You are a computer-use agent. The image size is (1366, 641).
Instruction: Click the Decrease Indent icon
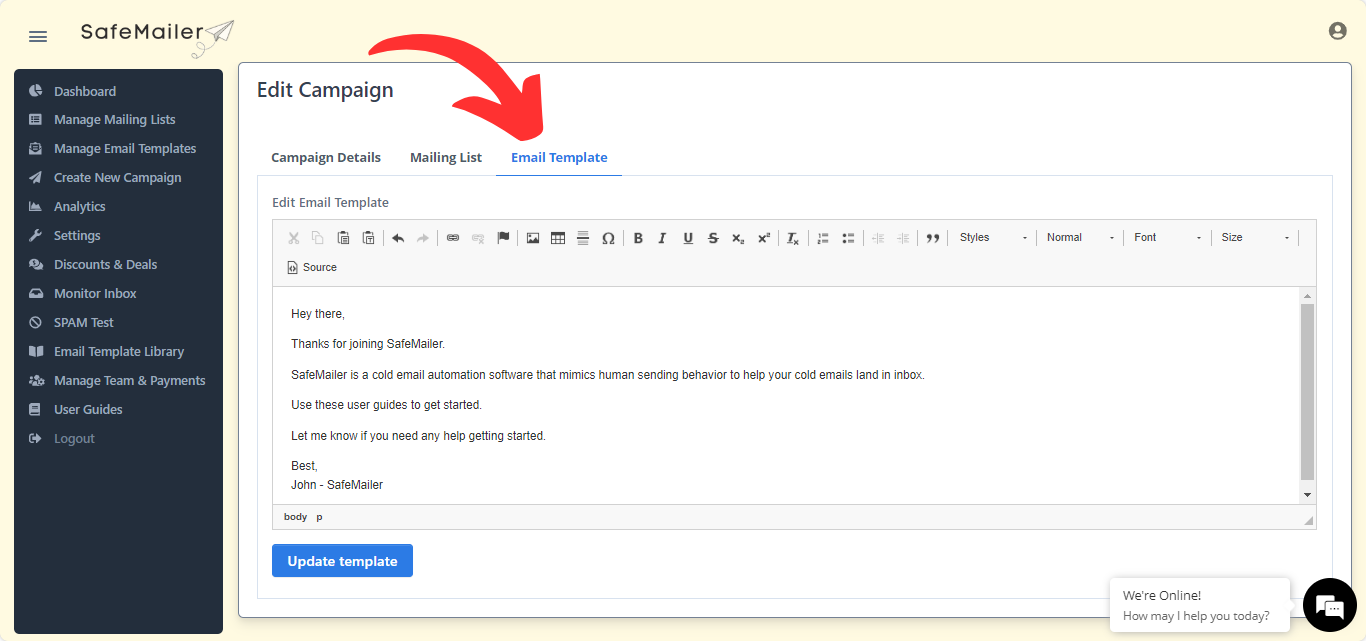point(878,238)
